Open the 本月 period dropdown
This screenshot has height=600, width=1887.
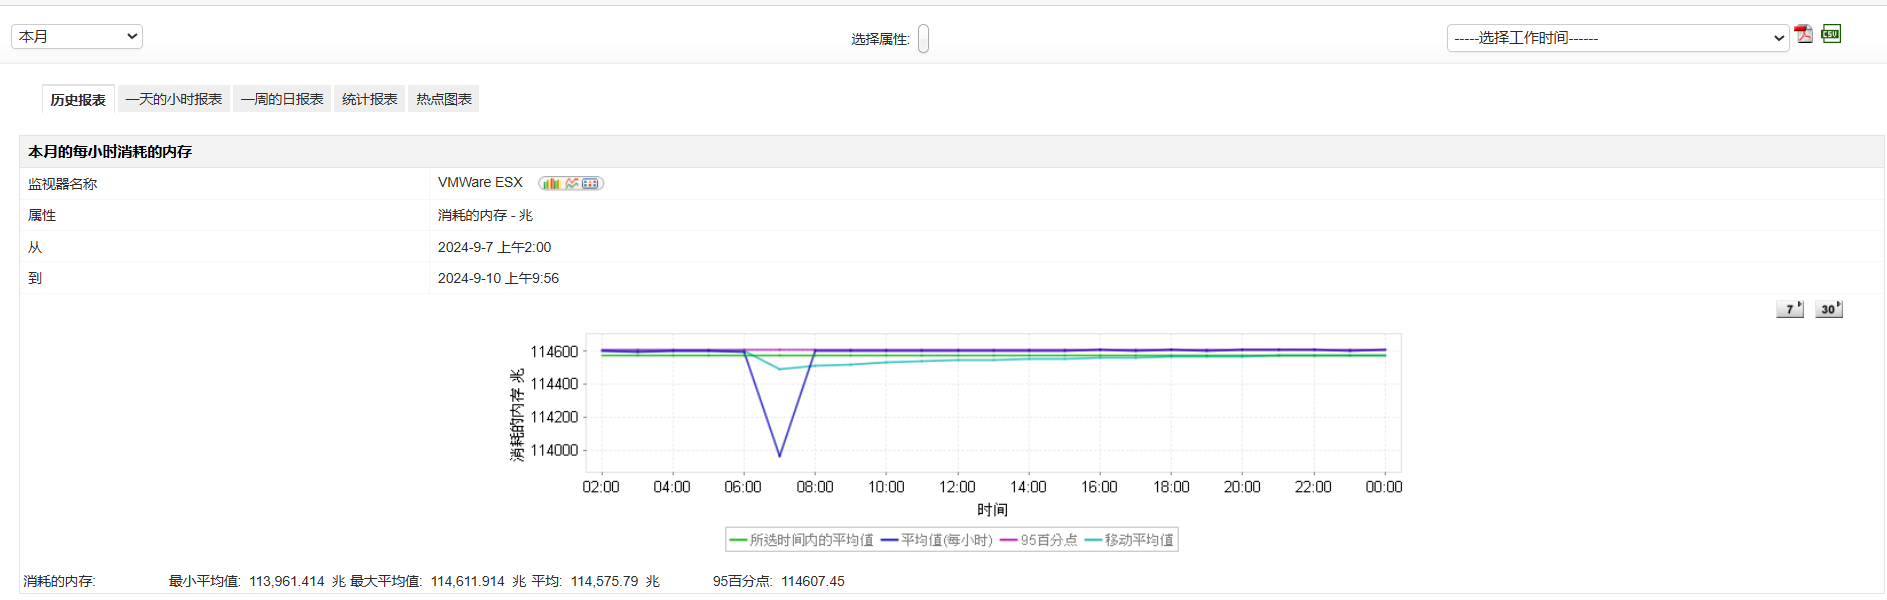77,36
